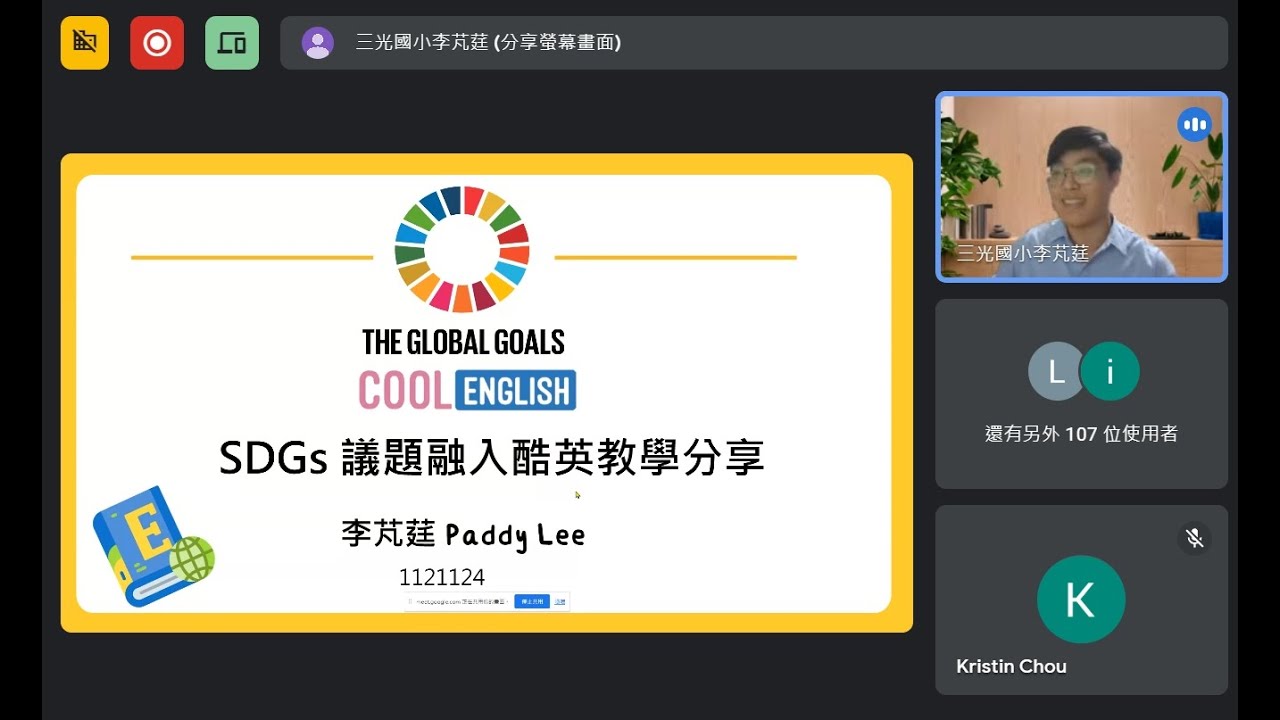The height and width of the screenshot is (720, 1280).
Task: Click the speaking audio indicator on presenter tile
Action: click(x=1194, y=125)
